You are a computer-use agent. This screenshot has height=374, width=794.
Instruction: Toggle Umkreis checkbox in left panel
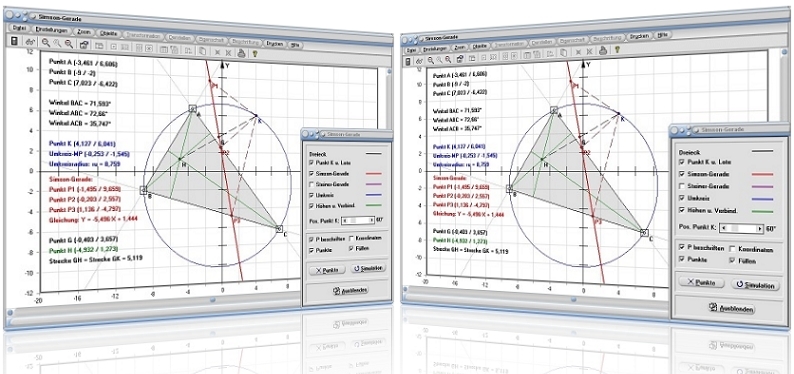(311, 195)
